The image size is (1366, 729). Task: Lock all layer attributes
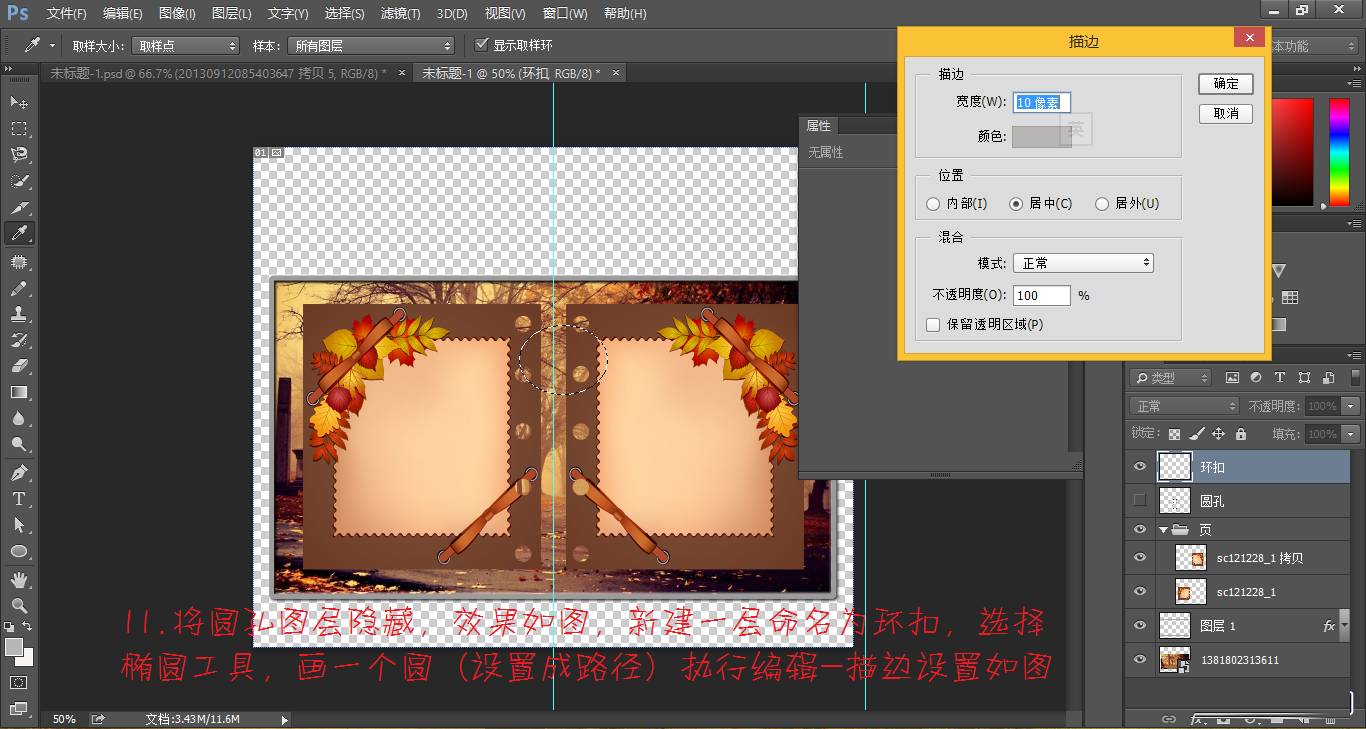click(x=1240, y=434)
